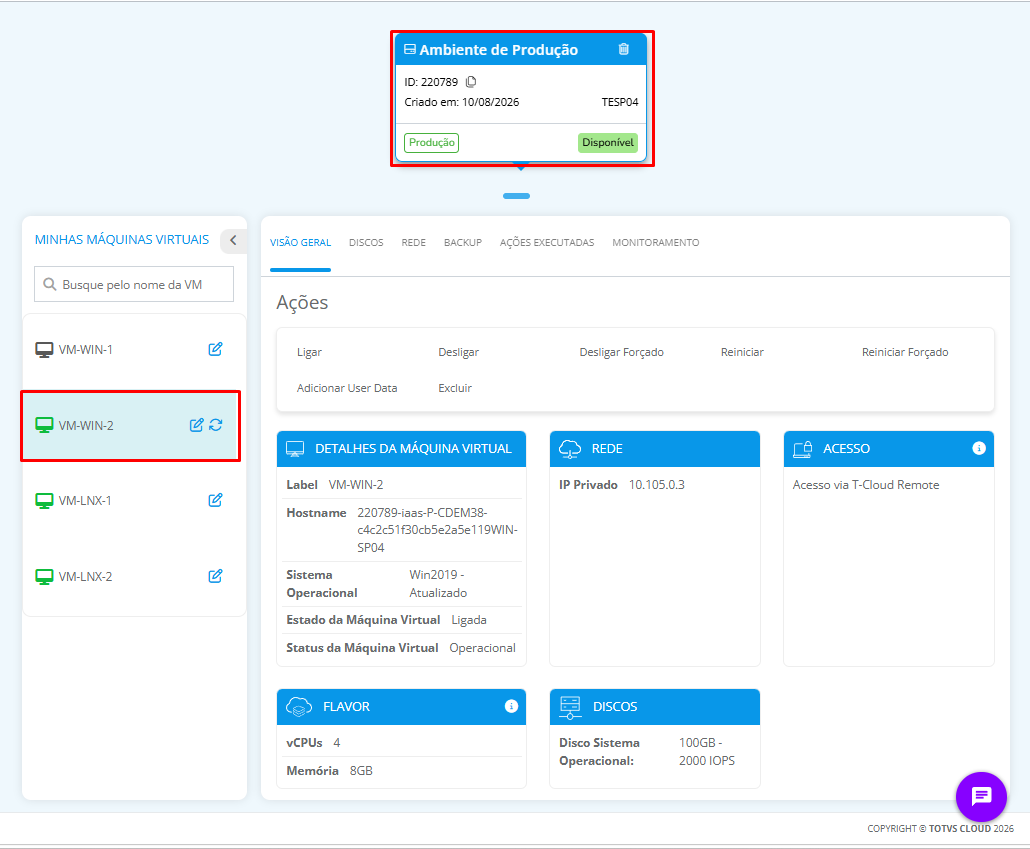Click the Win2019 - Atualizado value
The height and width of the screenshot is (849, 1030).
(438, 584)
